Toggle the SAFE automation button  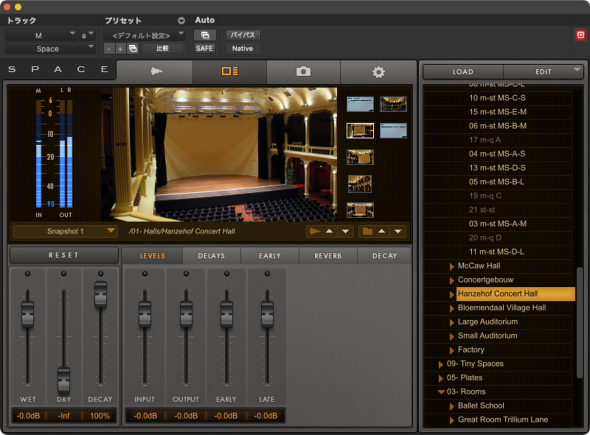pos(205,49)
